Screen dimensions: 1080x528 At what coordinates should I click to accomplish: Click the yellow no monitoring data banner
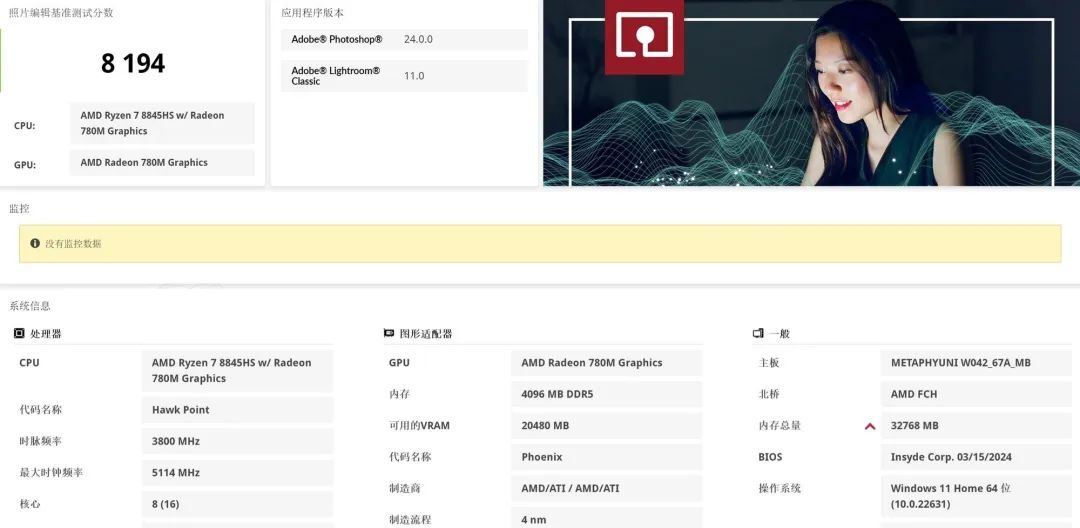(x=540, y=244)
